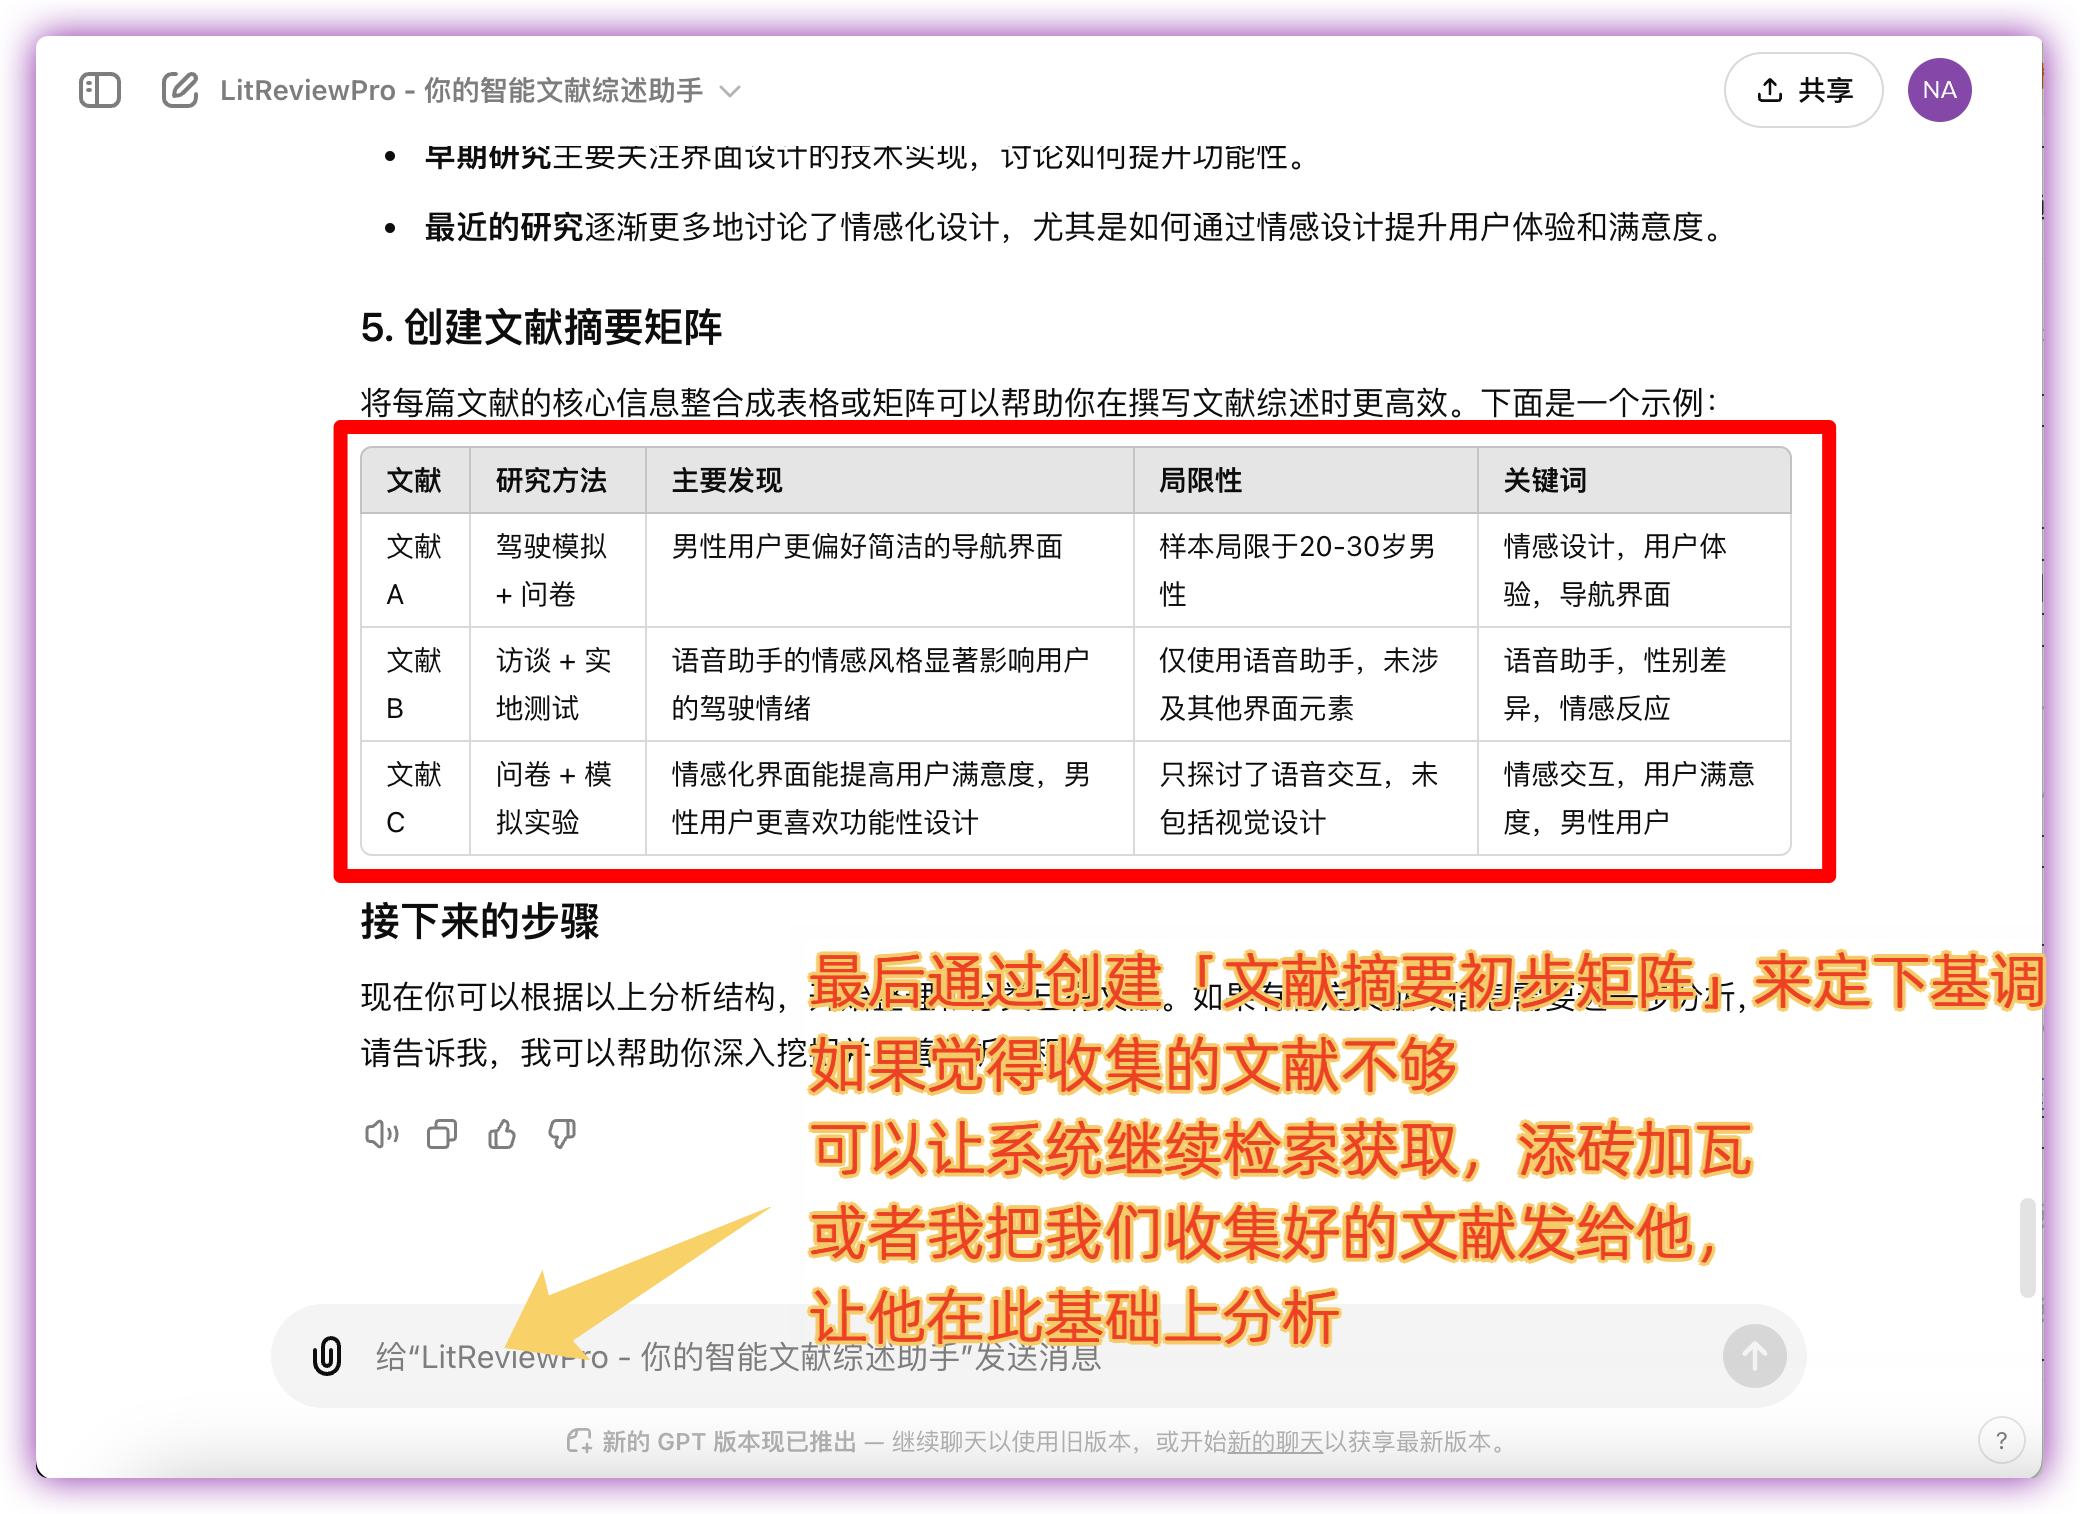
Task: Click 情感交互，用户满意度 keywords cell
Action: 1634,798
